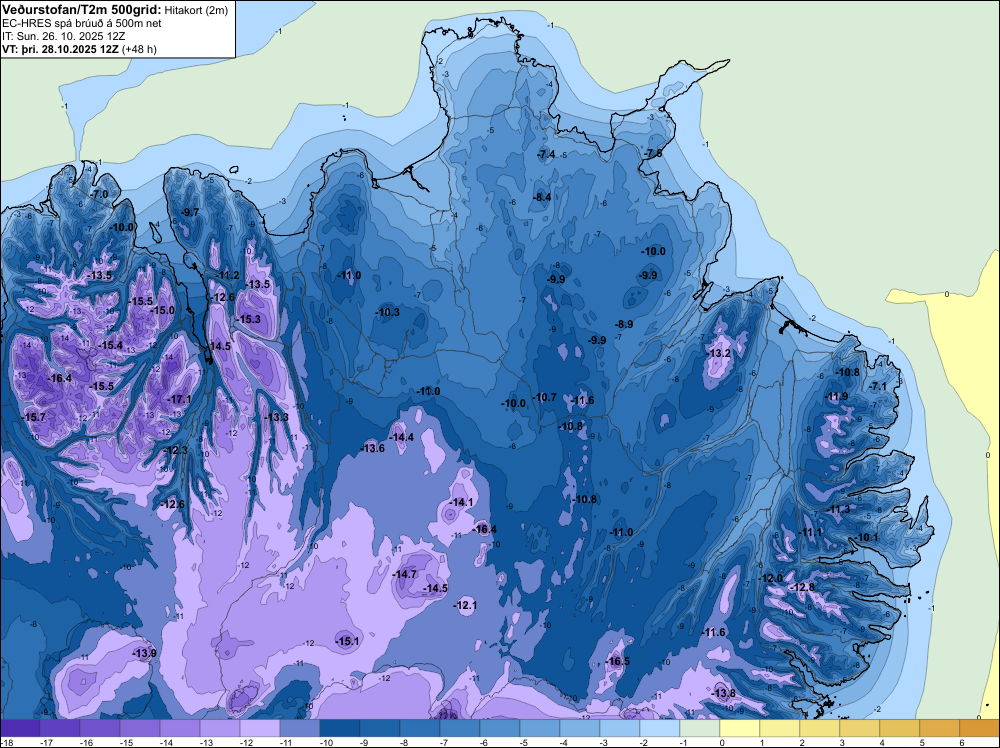Click the legend swatch between 3 and 4
Screen dimensions: 1000x748
point(860,728)
